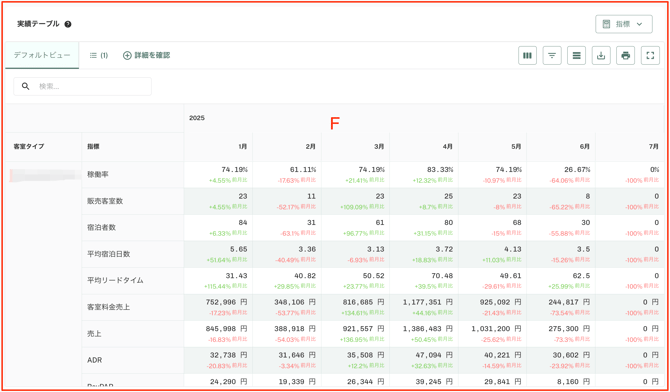
Task: Click the 1,386,483 円 sales cell
Action: coord(428,329)
